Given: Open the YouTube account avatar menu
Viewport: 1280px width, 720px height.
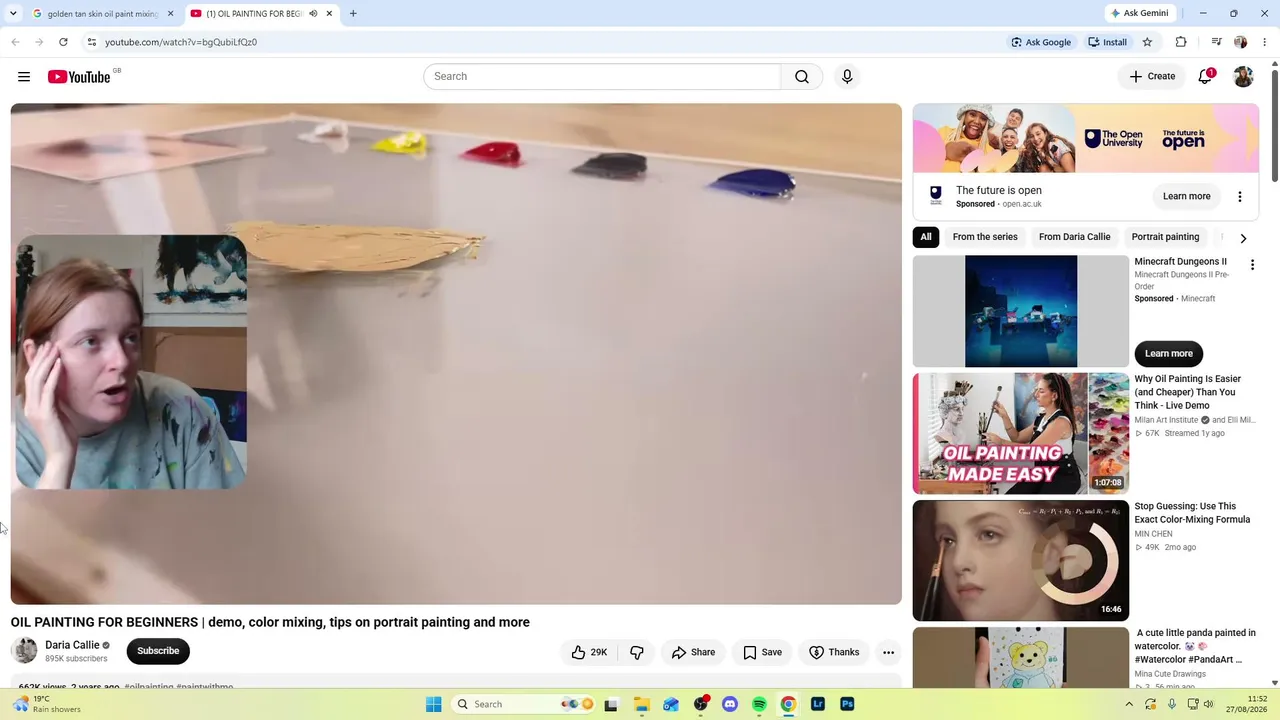Looking at the screenshot, I should 1243,77.
